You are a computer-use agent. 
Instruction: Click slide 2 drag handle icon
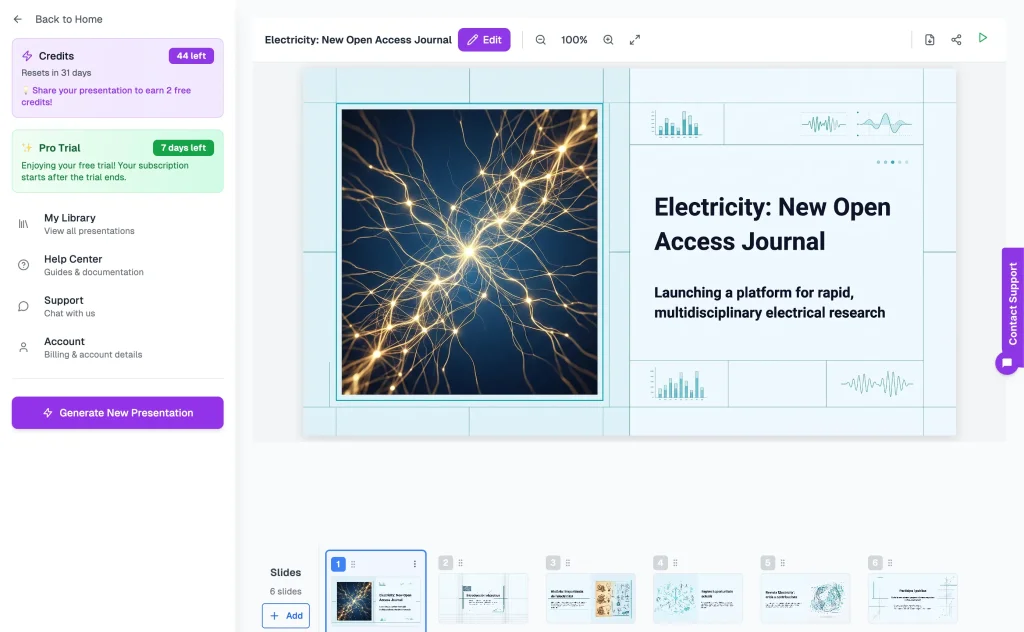pyautogui.click(x=460, y=563)
